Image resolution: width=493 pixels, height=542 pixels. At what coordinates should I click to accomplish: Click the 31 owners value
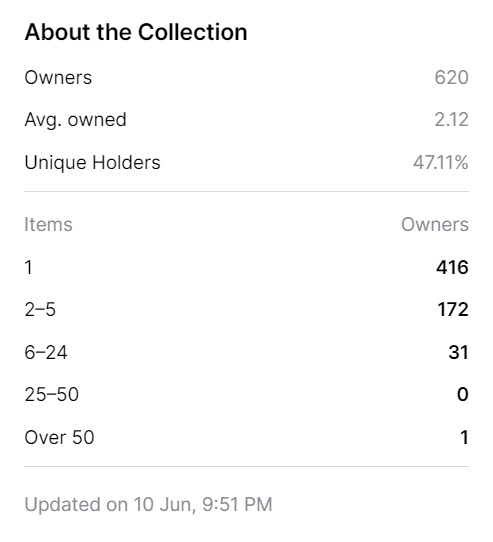click(458, 352)
